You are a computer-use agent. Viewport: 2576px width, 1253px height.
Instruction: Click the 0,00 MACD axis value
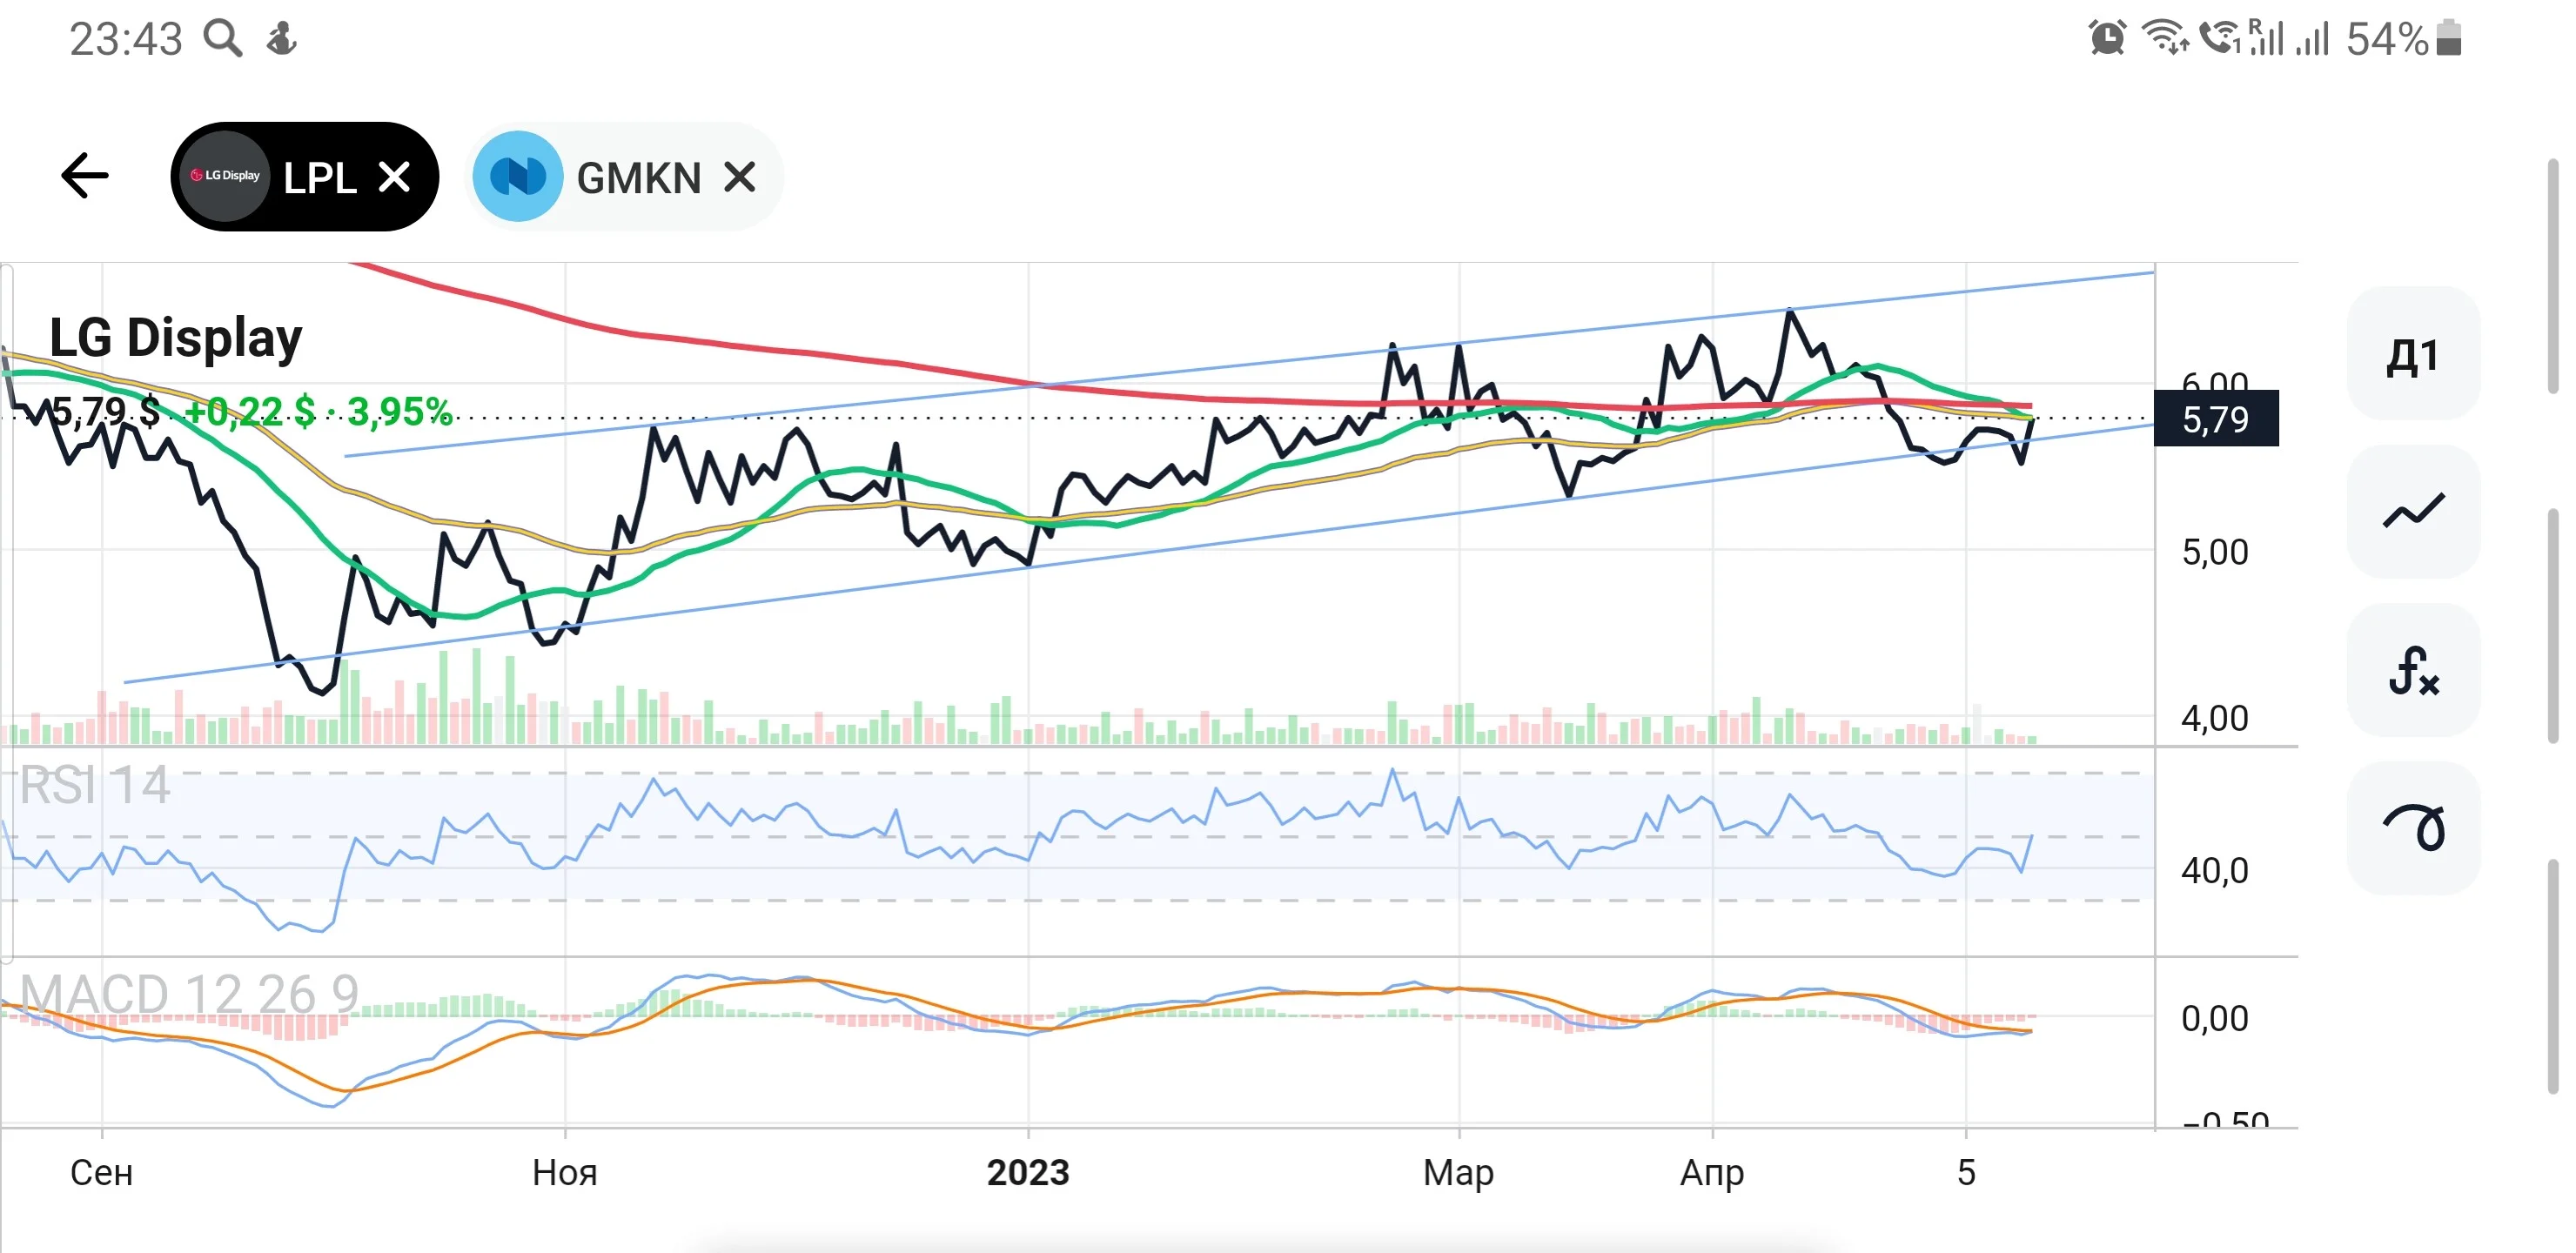[x=2215, y=1019]
